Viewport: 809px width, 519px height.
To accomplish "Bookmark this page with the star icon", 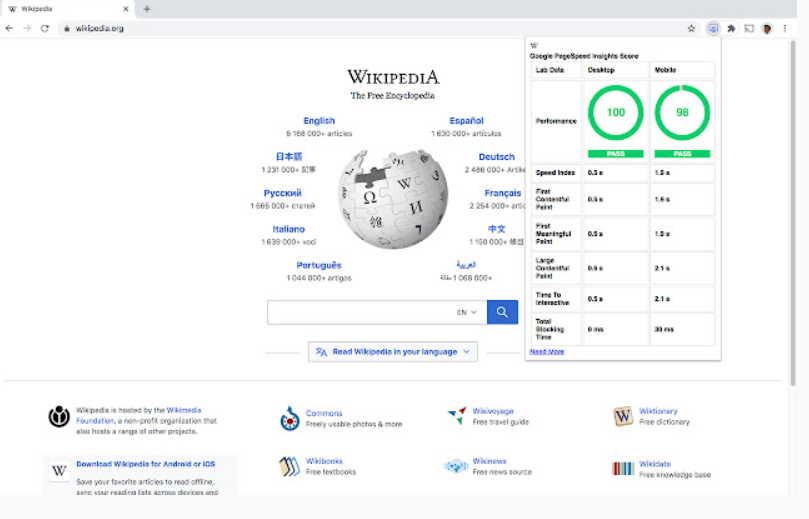I will click(691, 28).
